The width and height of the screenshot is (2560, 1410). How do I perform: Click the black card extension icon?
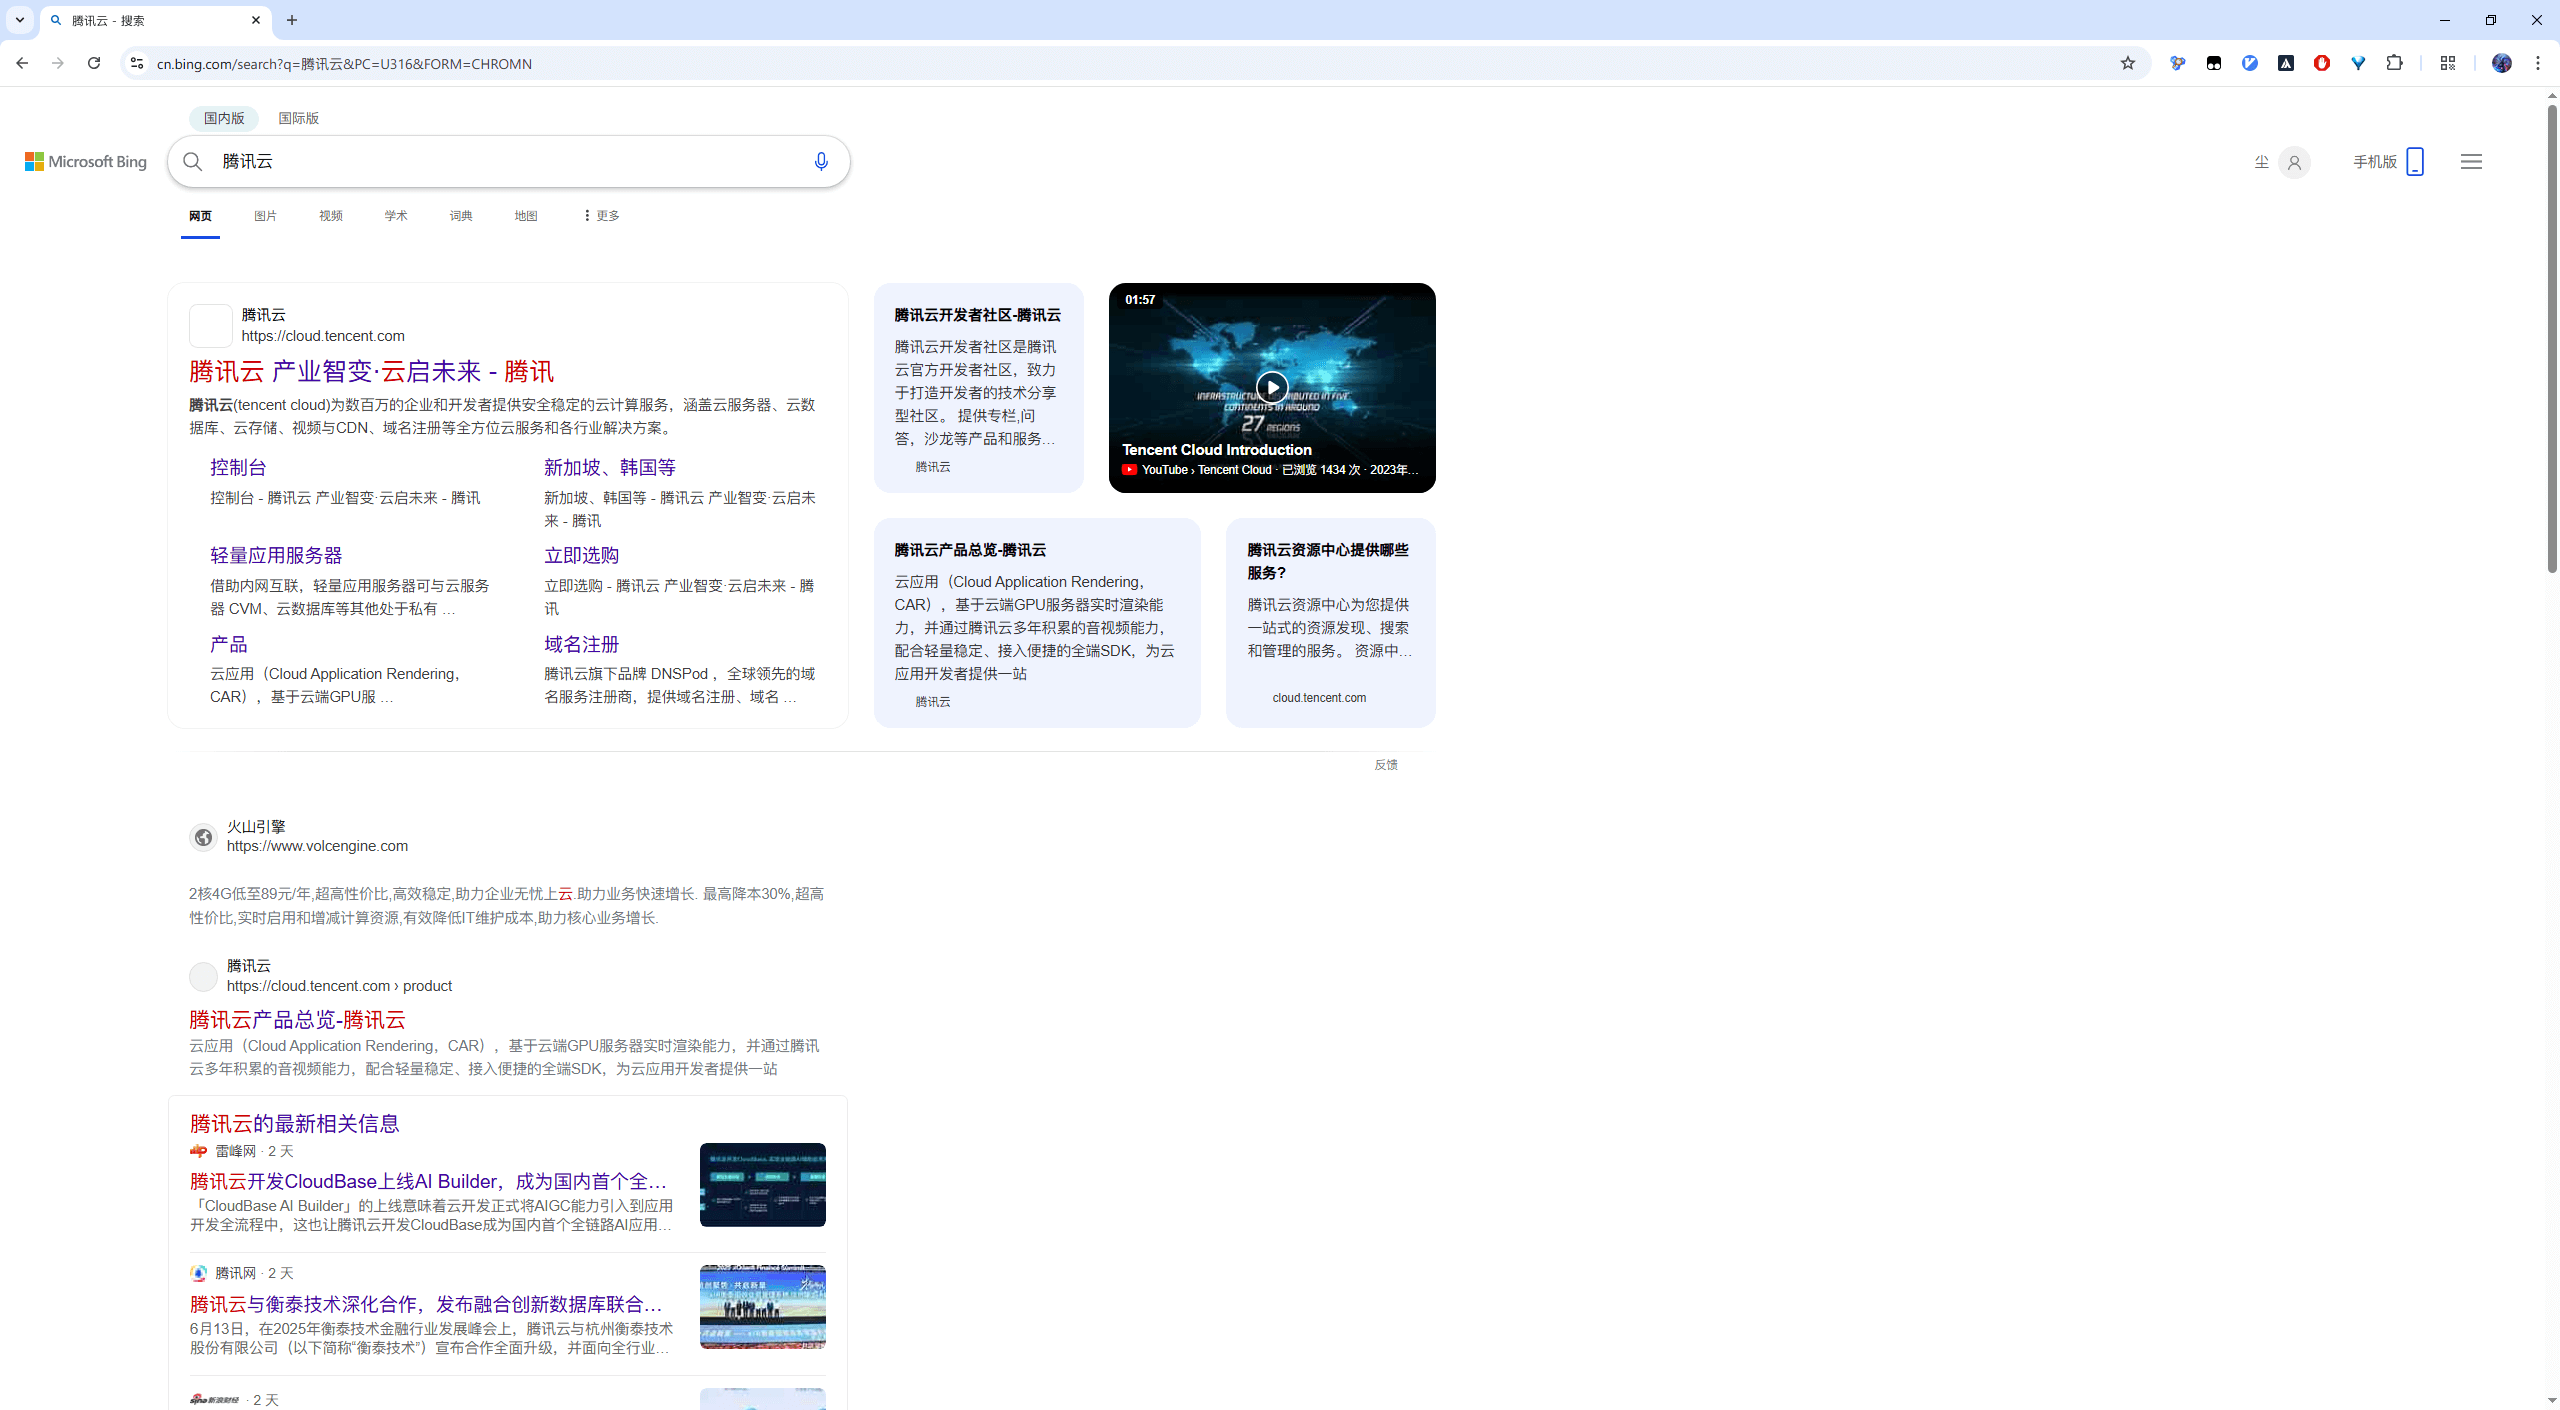pos(2214,63)
